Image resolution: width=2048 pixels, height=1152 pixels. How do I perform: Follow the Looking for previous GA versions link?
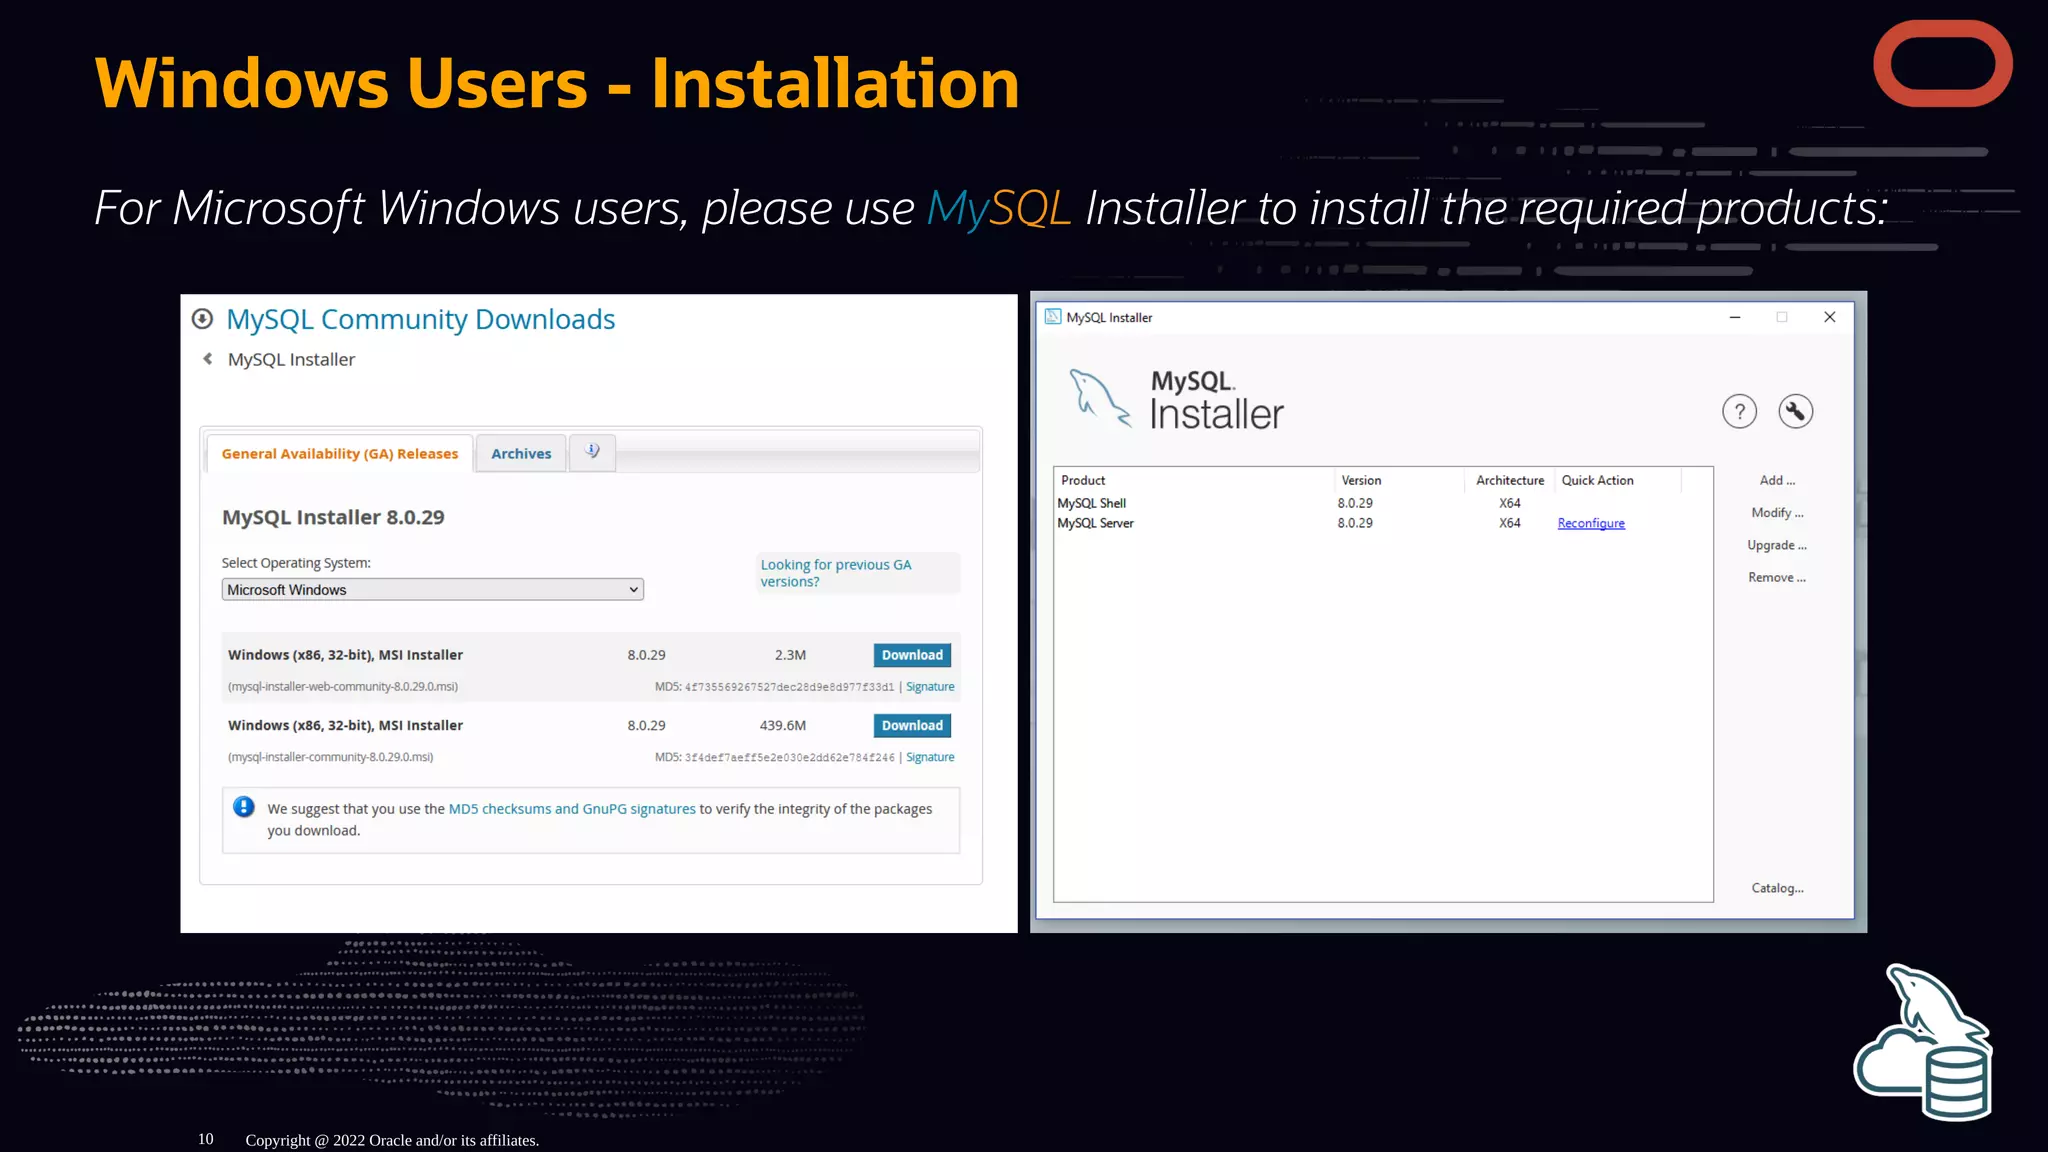coord(836,573)
